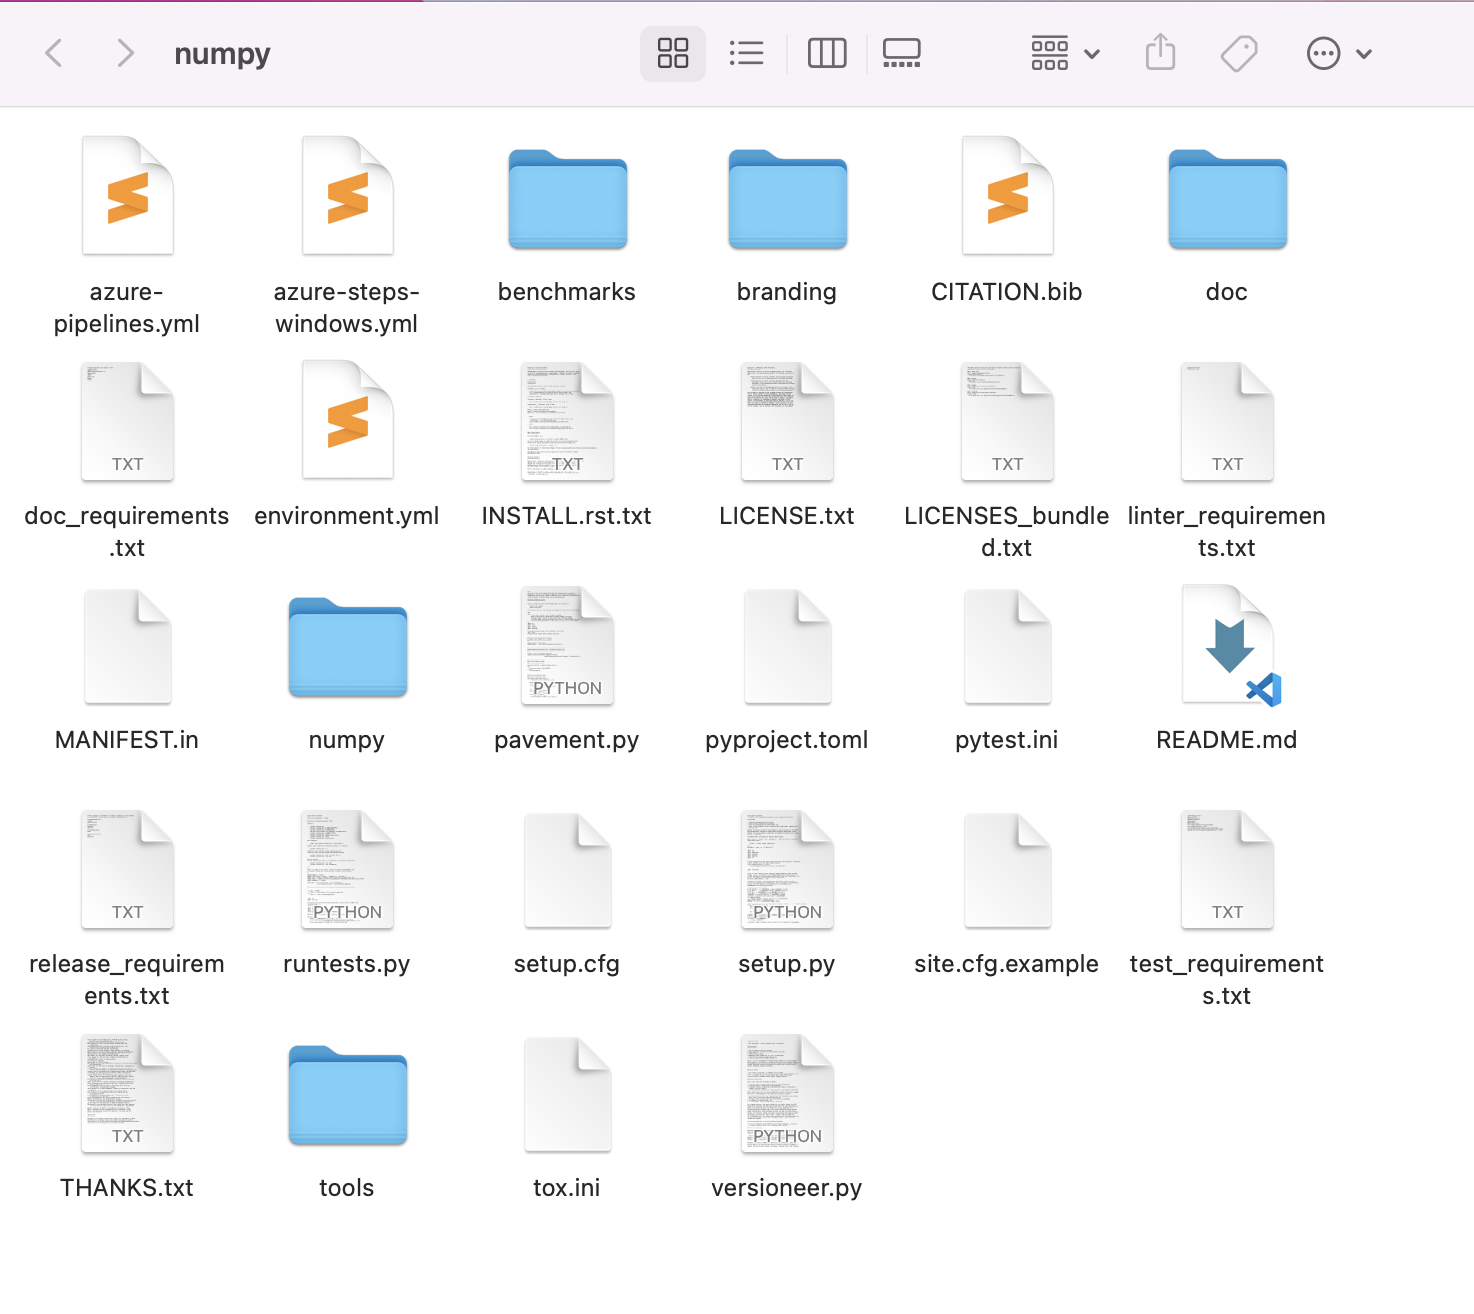The height and width of the screenshot is (1314, 1474).
Task: Select setup.py file icon
Action: click(787, 869)
